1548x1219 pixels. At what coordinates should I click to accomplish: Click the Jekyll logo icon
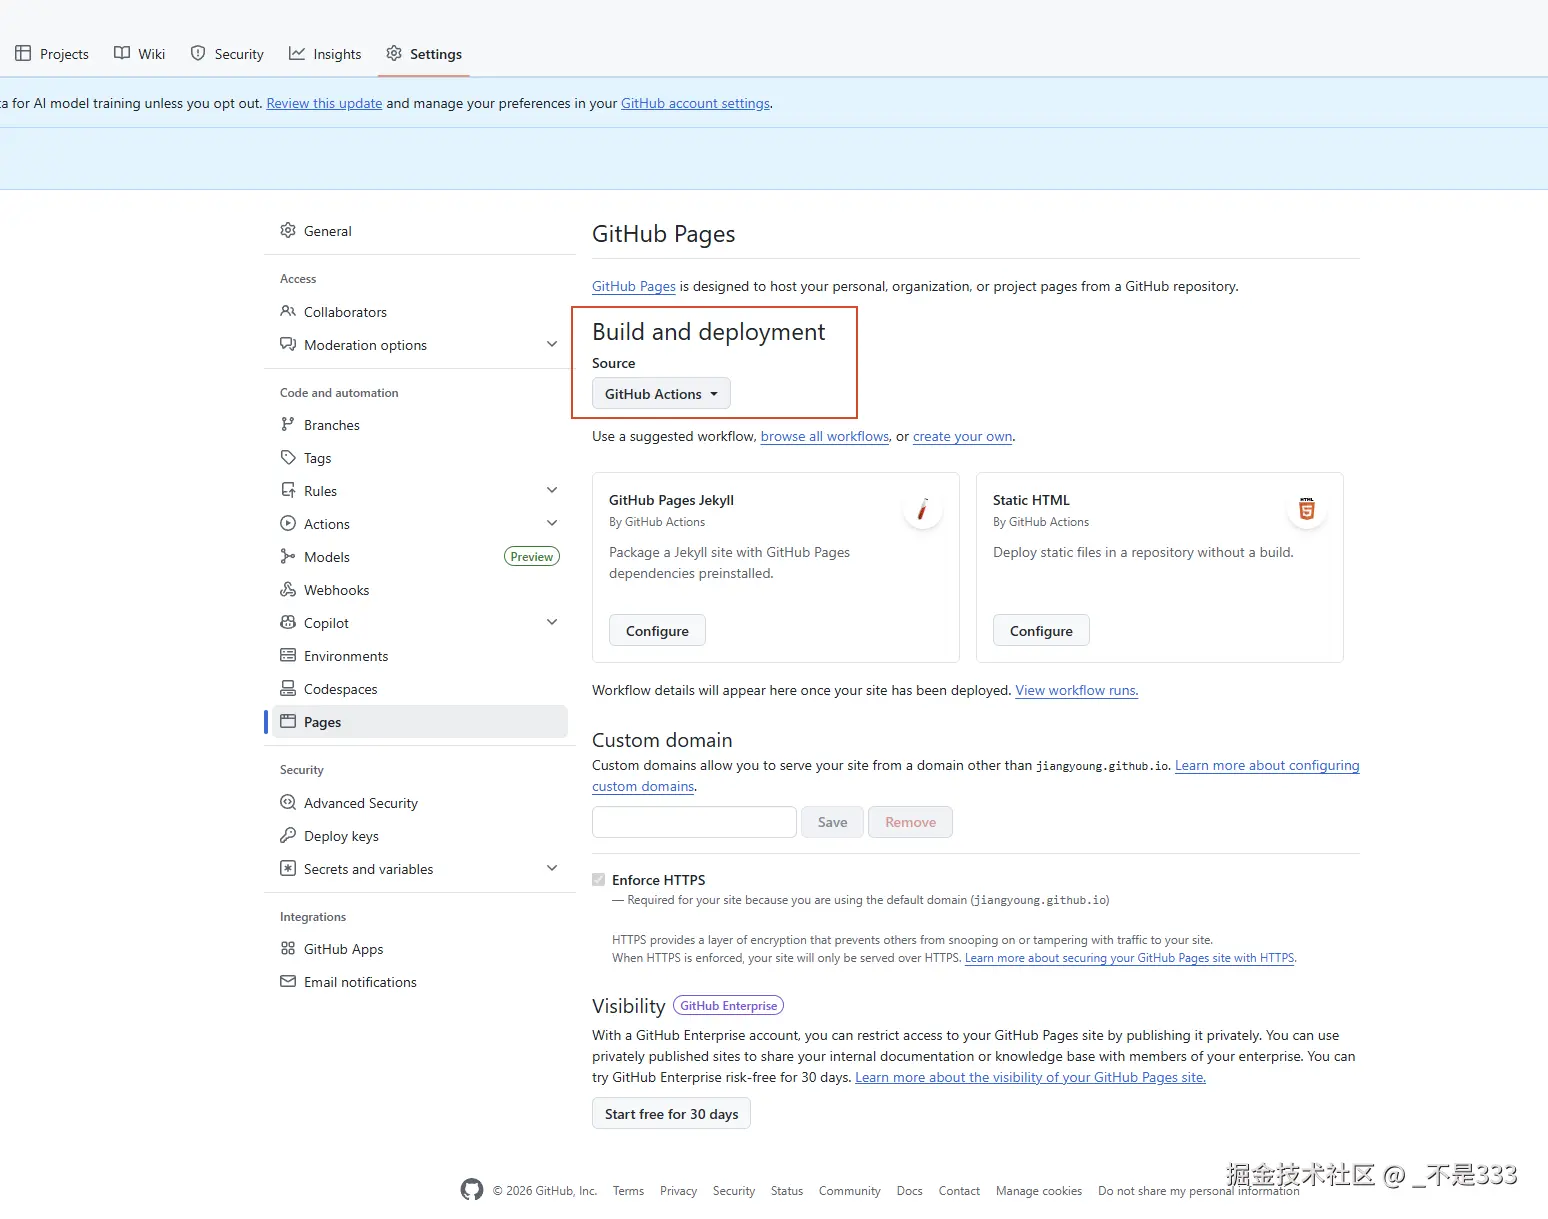pos(922,509)
